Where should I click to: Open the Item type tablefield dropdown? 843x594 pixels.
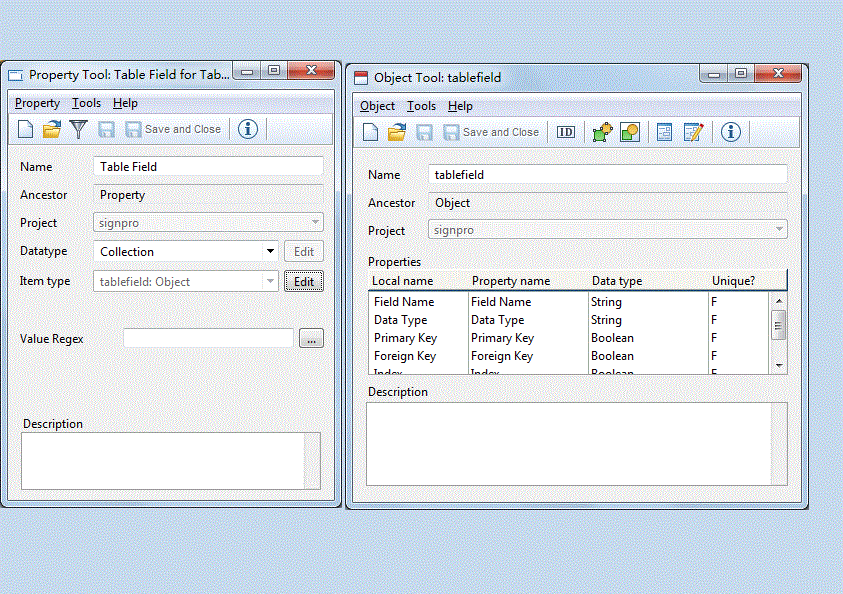(270, 282)
